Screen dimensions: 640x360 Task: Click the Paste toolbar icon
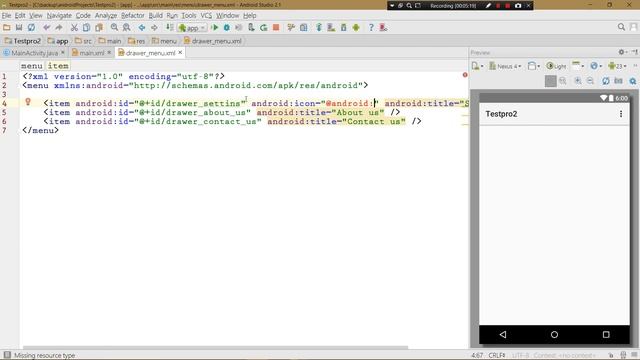(99, 27)
